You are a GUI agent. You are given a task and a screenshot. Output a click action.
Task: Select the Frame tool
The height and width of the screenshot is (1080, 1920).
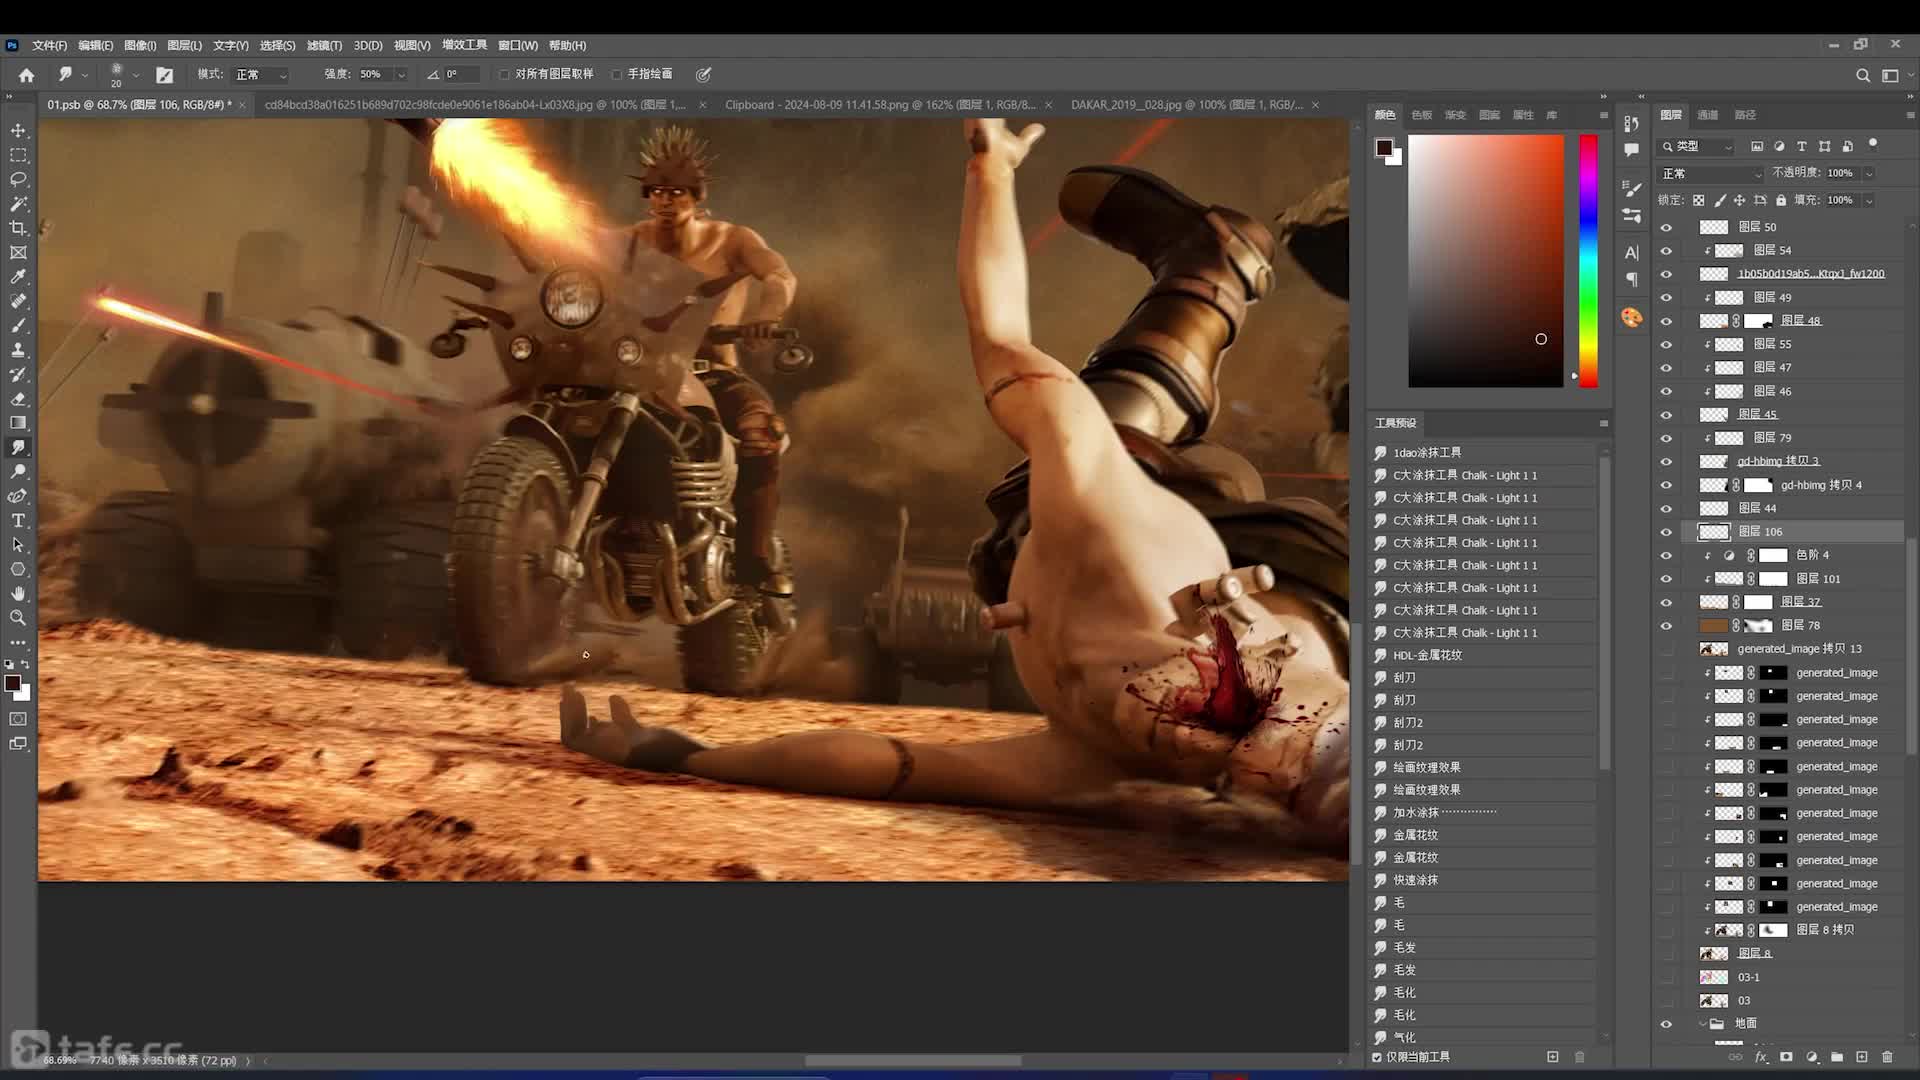(18, 253)
